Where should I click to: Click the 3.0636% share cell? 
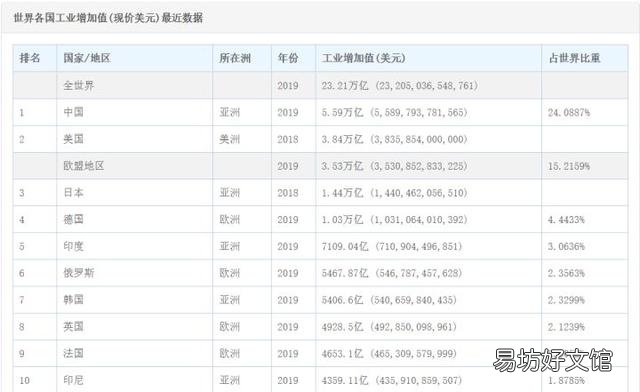tap(567, 247)
